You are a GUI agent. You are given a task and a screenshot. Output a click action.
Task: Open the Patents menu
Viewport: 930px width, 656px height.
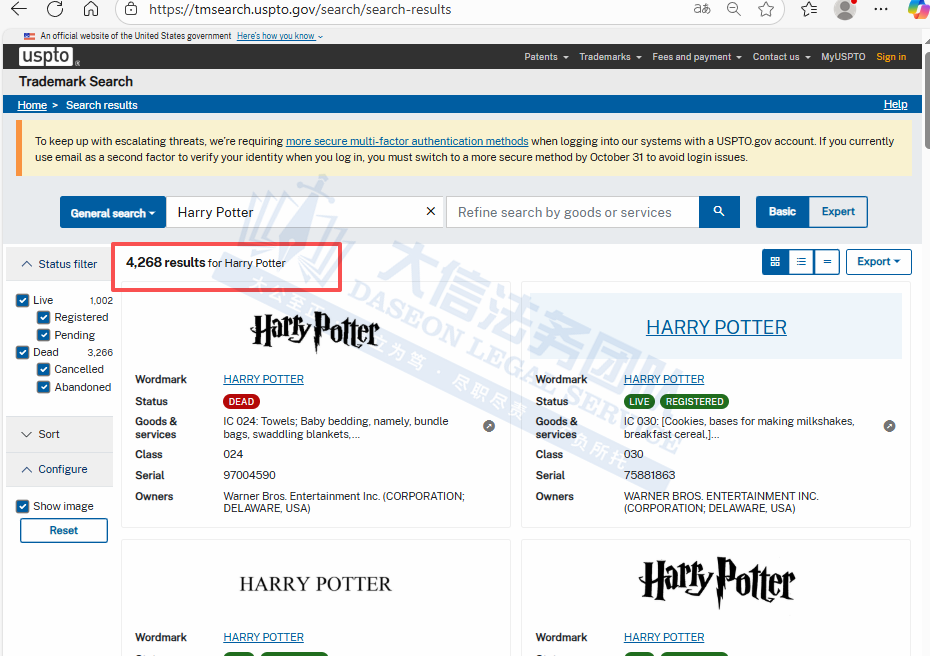pyautogui.click(x=546, y=57)
